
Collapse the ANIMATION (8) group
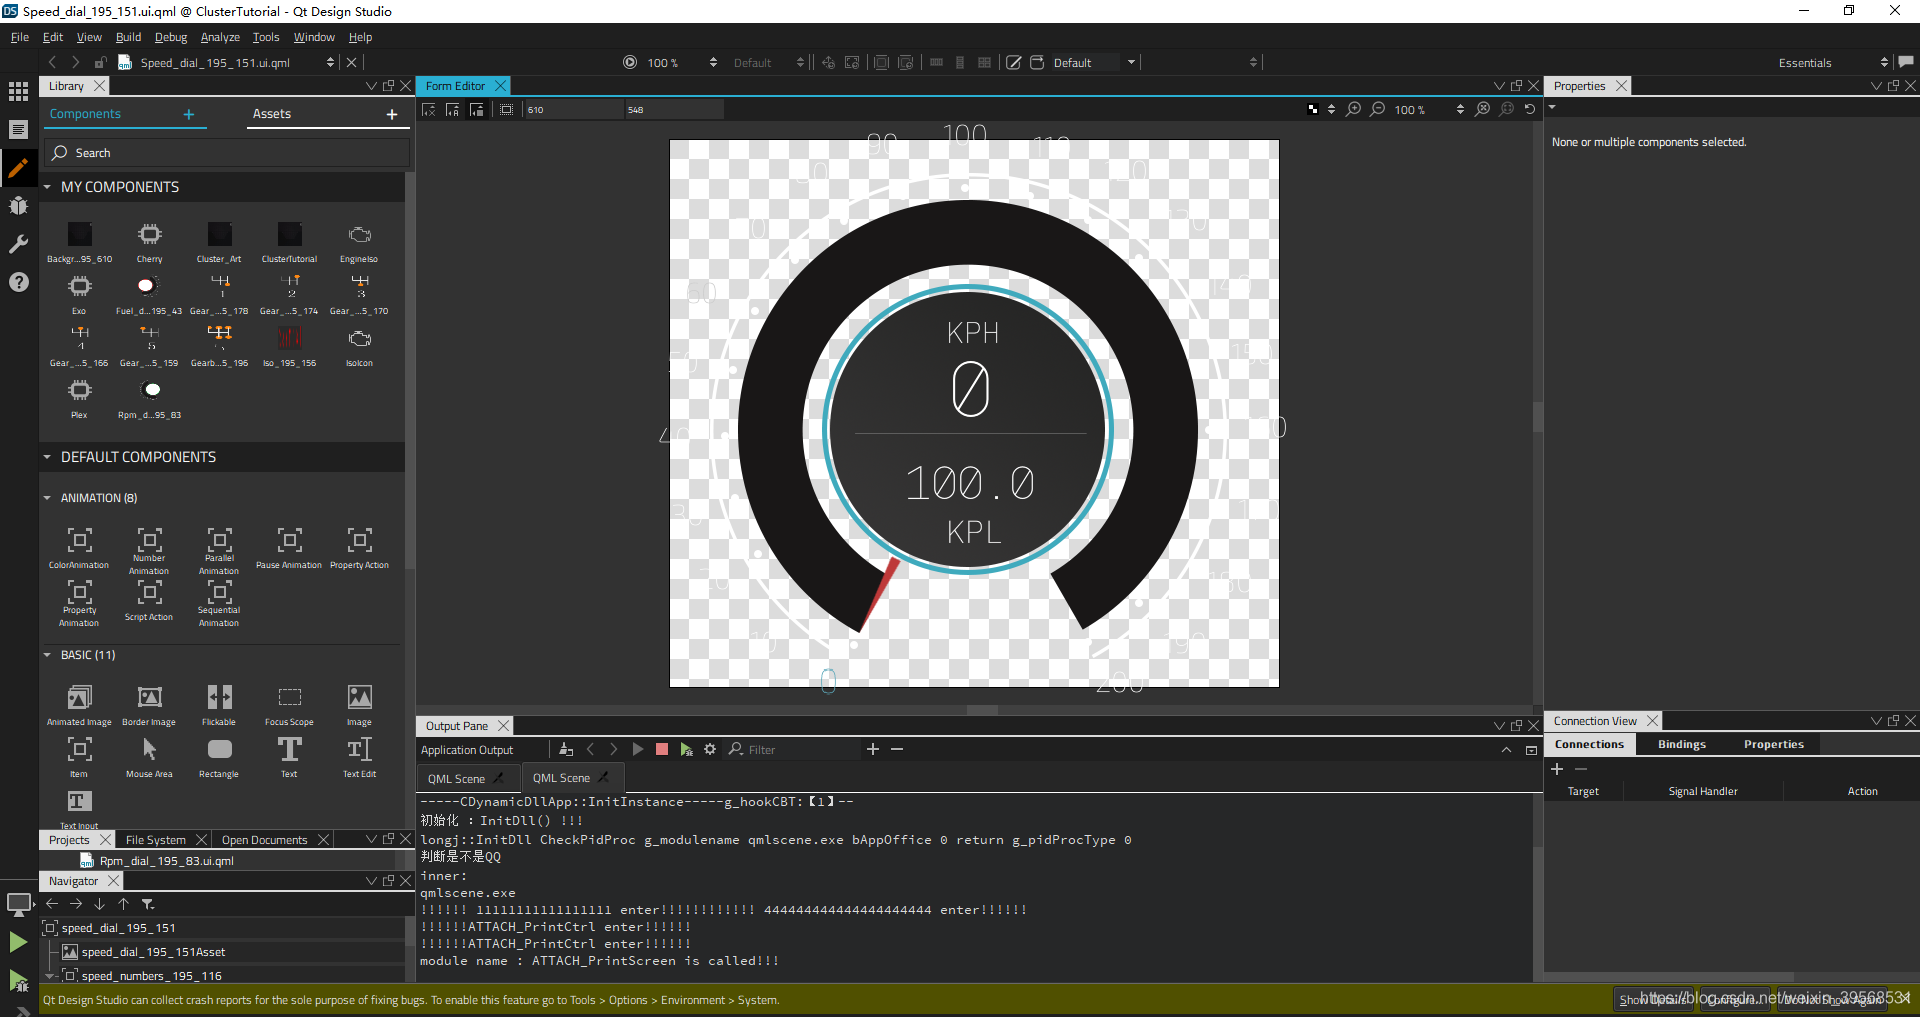tap(47, 498)
